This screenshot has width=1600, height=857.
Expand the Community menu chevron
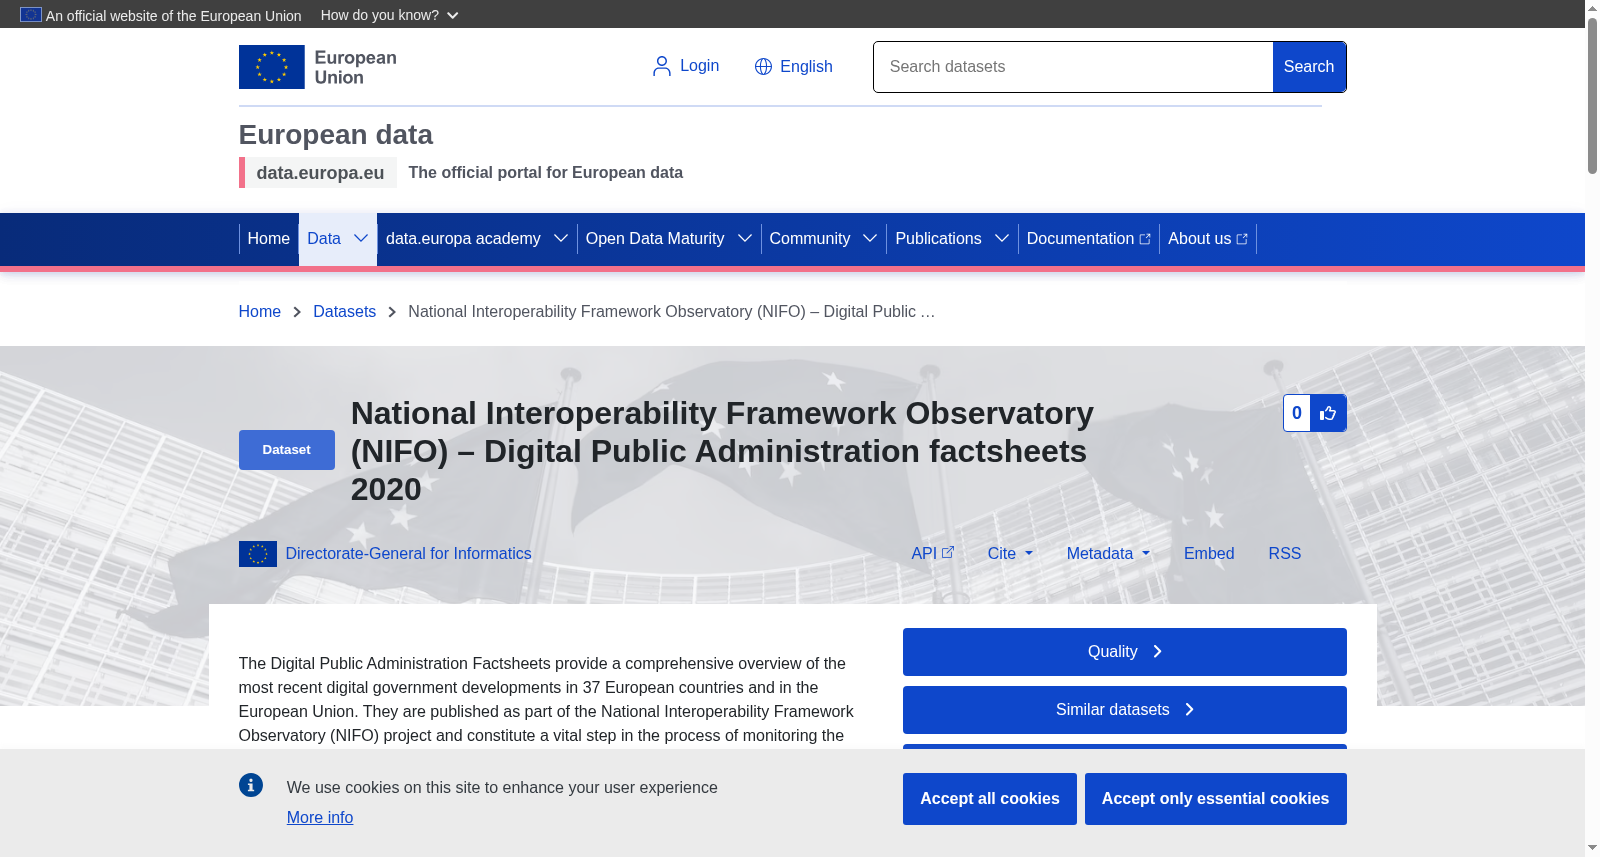coord(870,238)
